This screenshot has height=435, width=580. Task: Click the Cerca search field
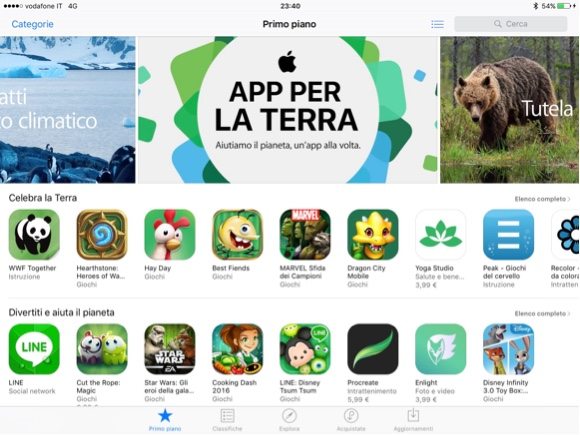tap(510, 24)
